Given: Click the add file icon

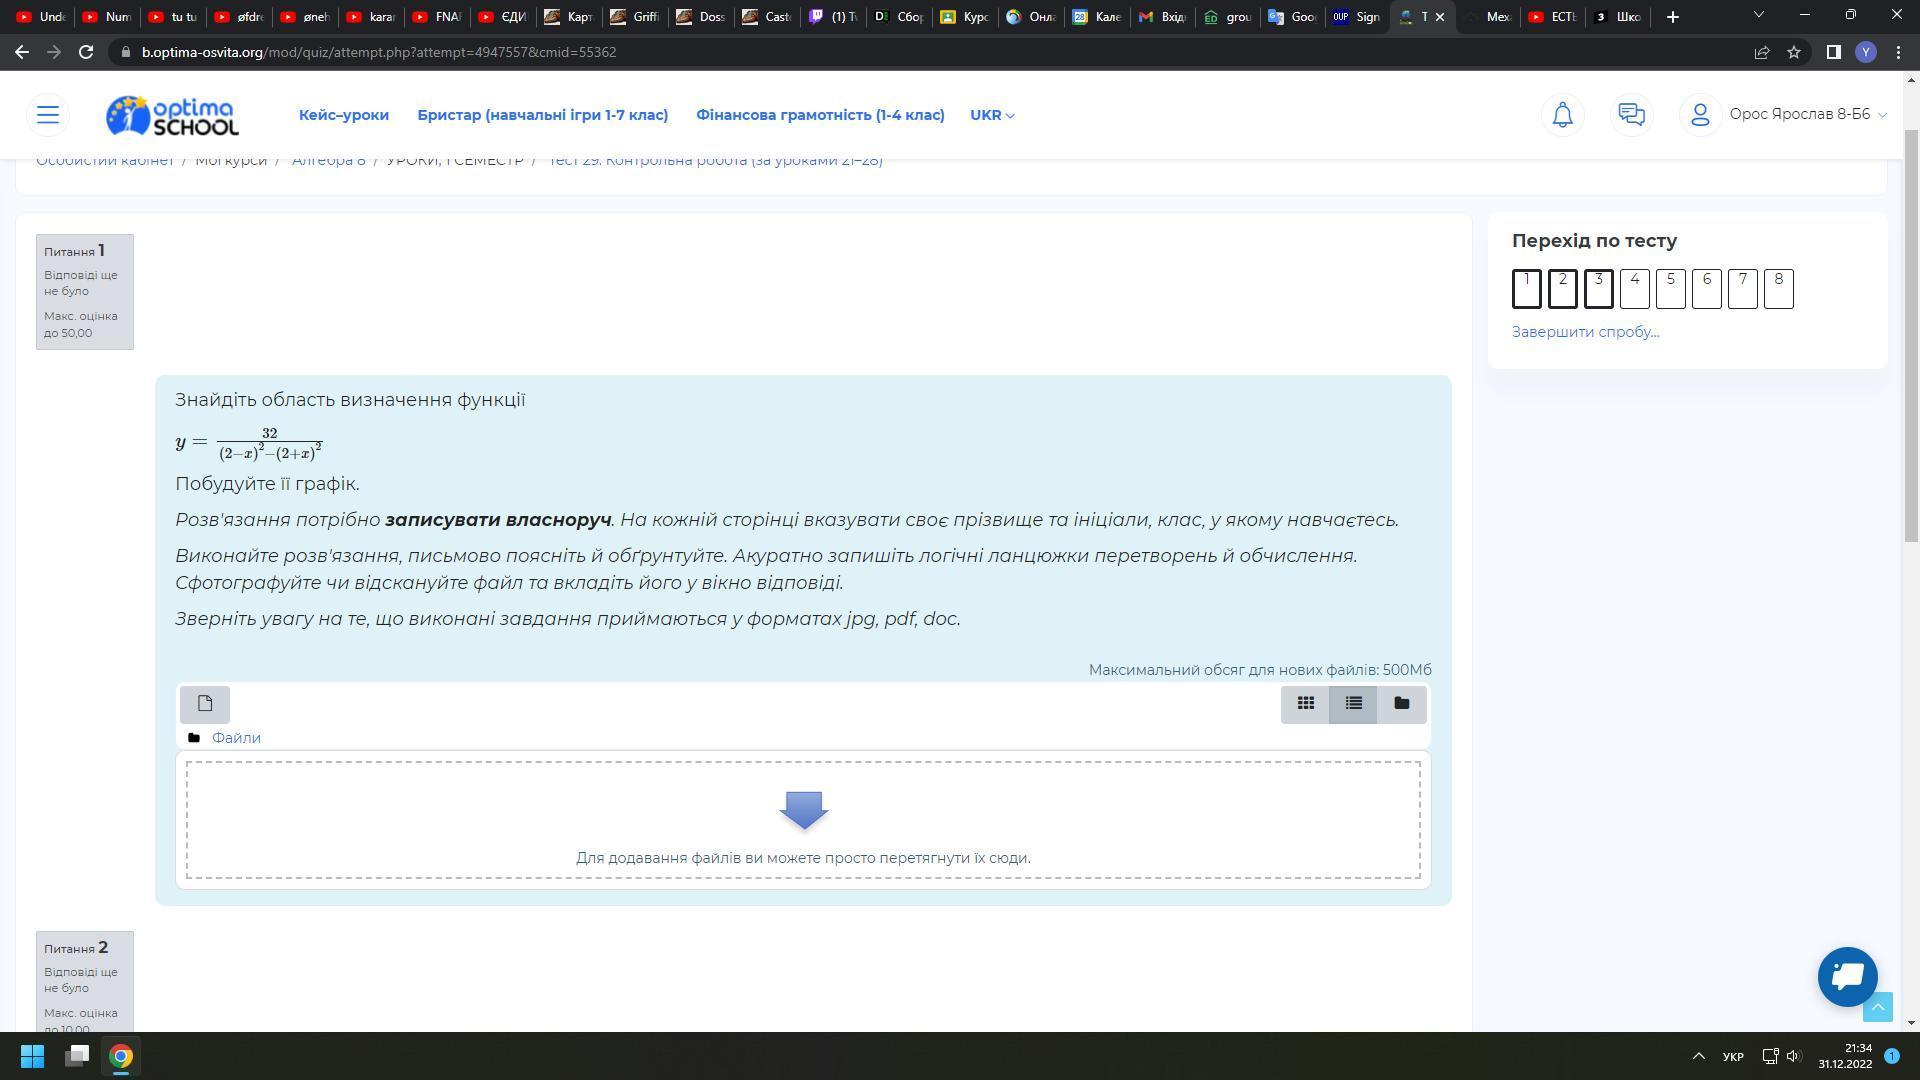Looking at the screenshot, I should pyautogui.click(x=205, y=704).
